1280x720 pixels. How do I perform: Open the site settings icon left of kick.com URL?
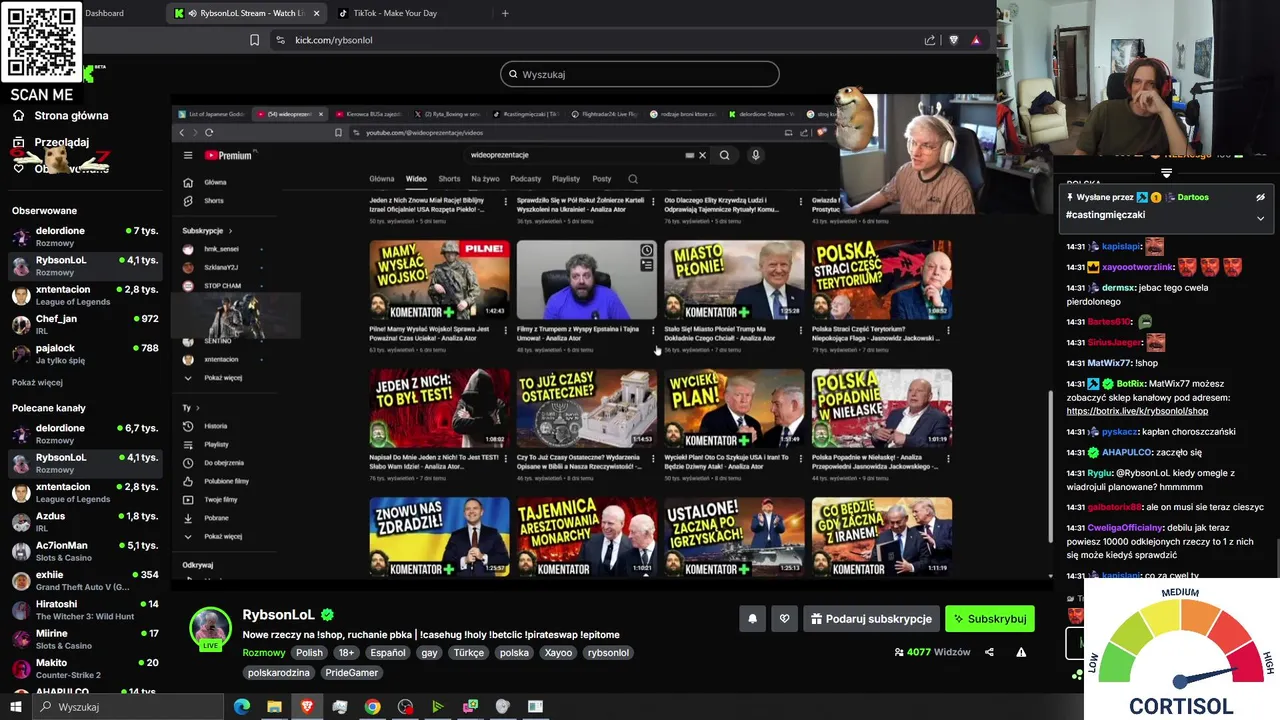[x=280, y=40]
